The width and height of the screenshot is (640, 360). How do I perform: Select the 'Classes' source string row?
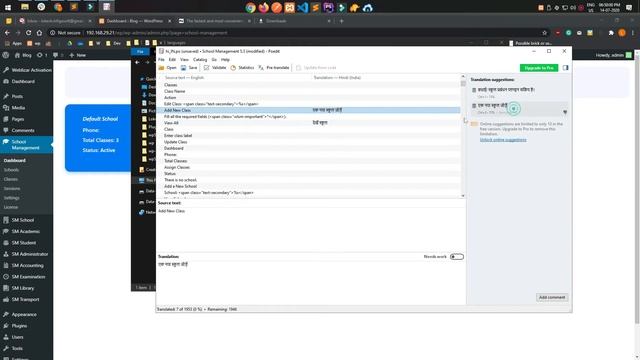click(x=310, y=85)
